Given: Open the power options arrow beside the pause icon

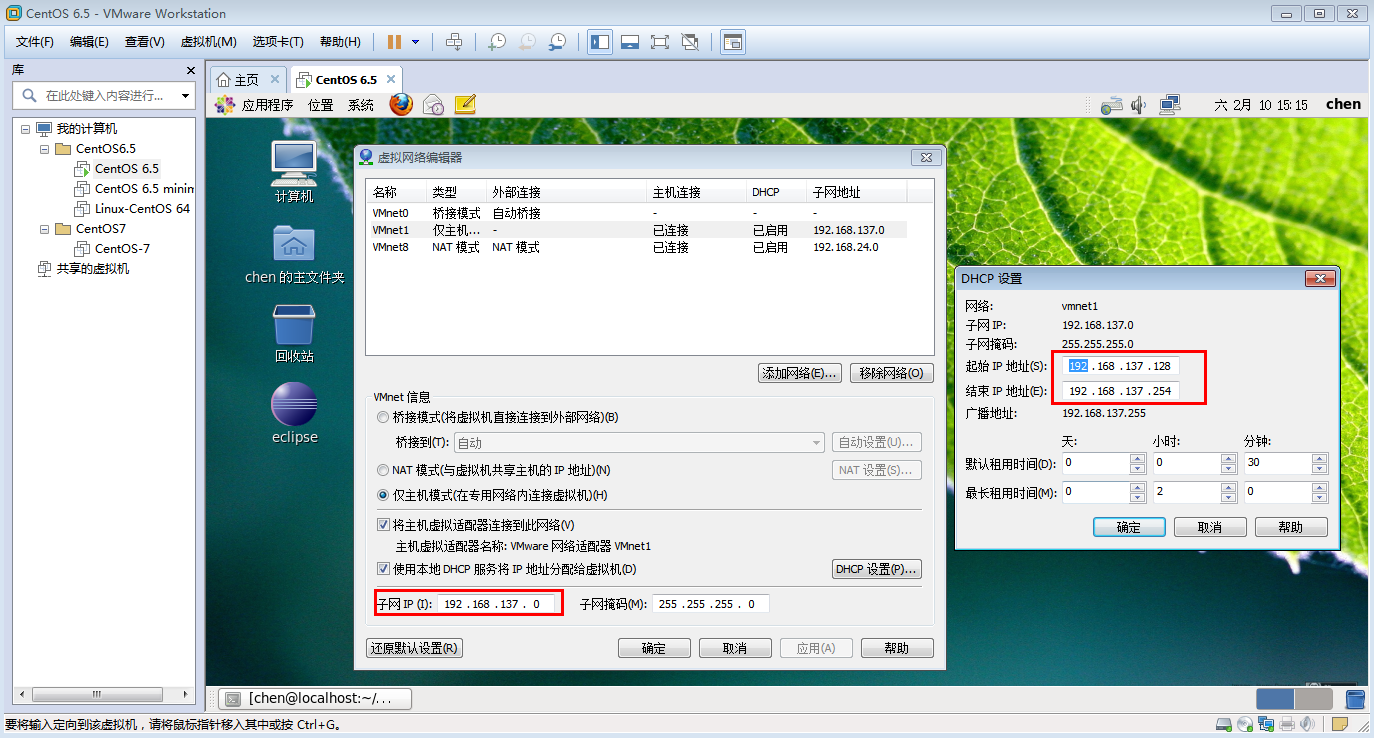Looking at the screenshot, I should (415, 42).
